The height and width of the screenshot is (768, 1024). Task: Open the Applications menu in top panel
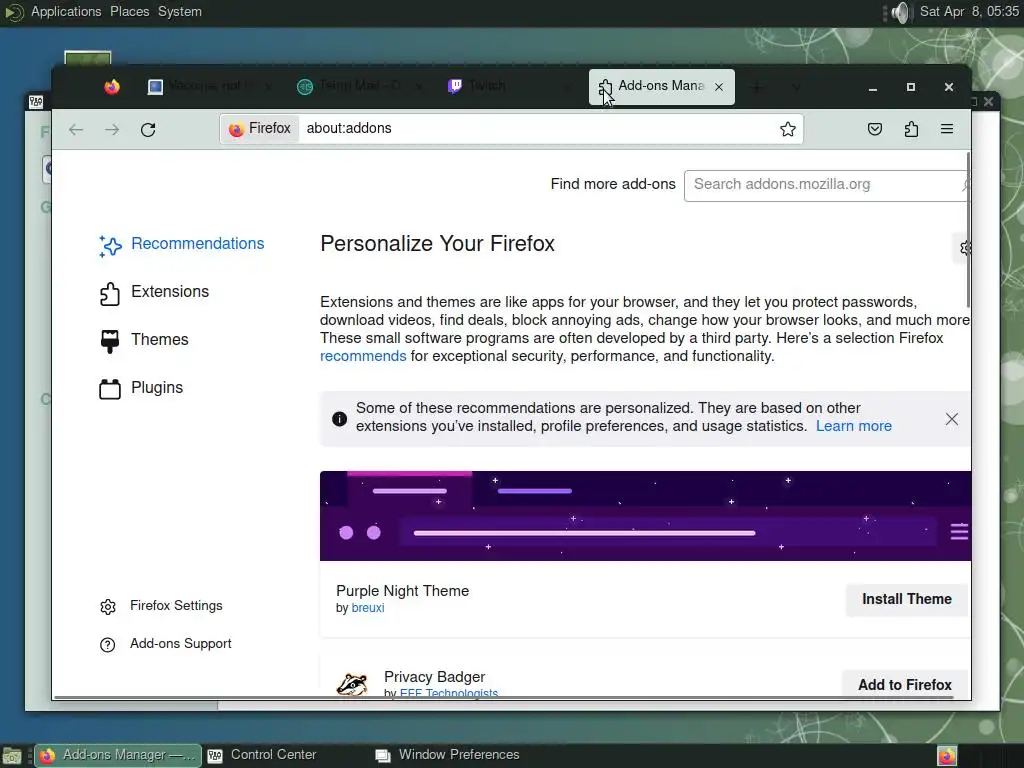pos(66,12)
